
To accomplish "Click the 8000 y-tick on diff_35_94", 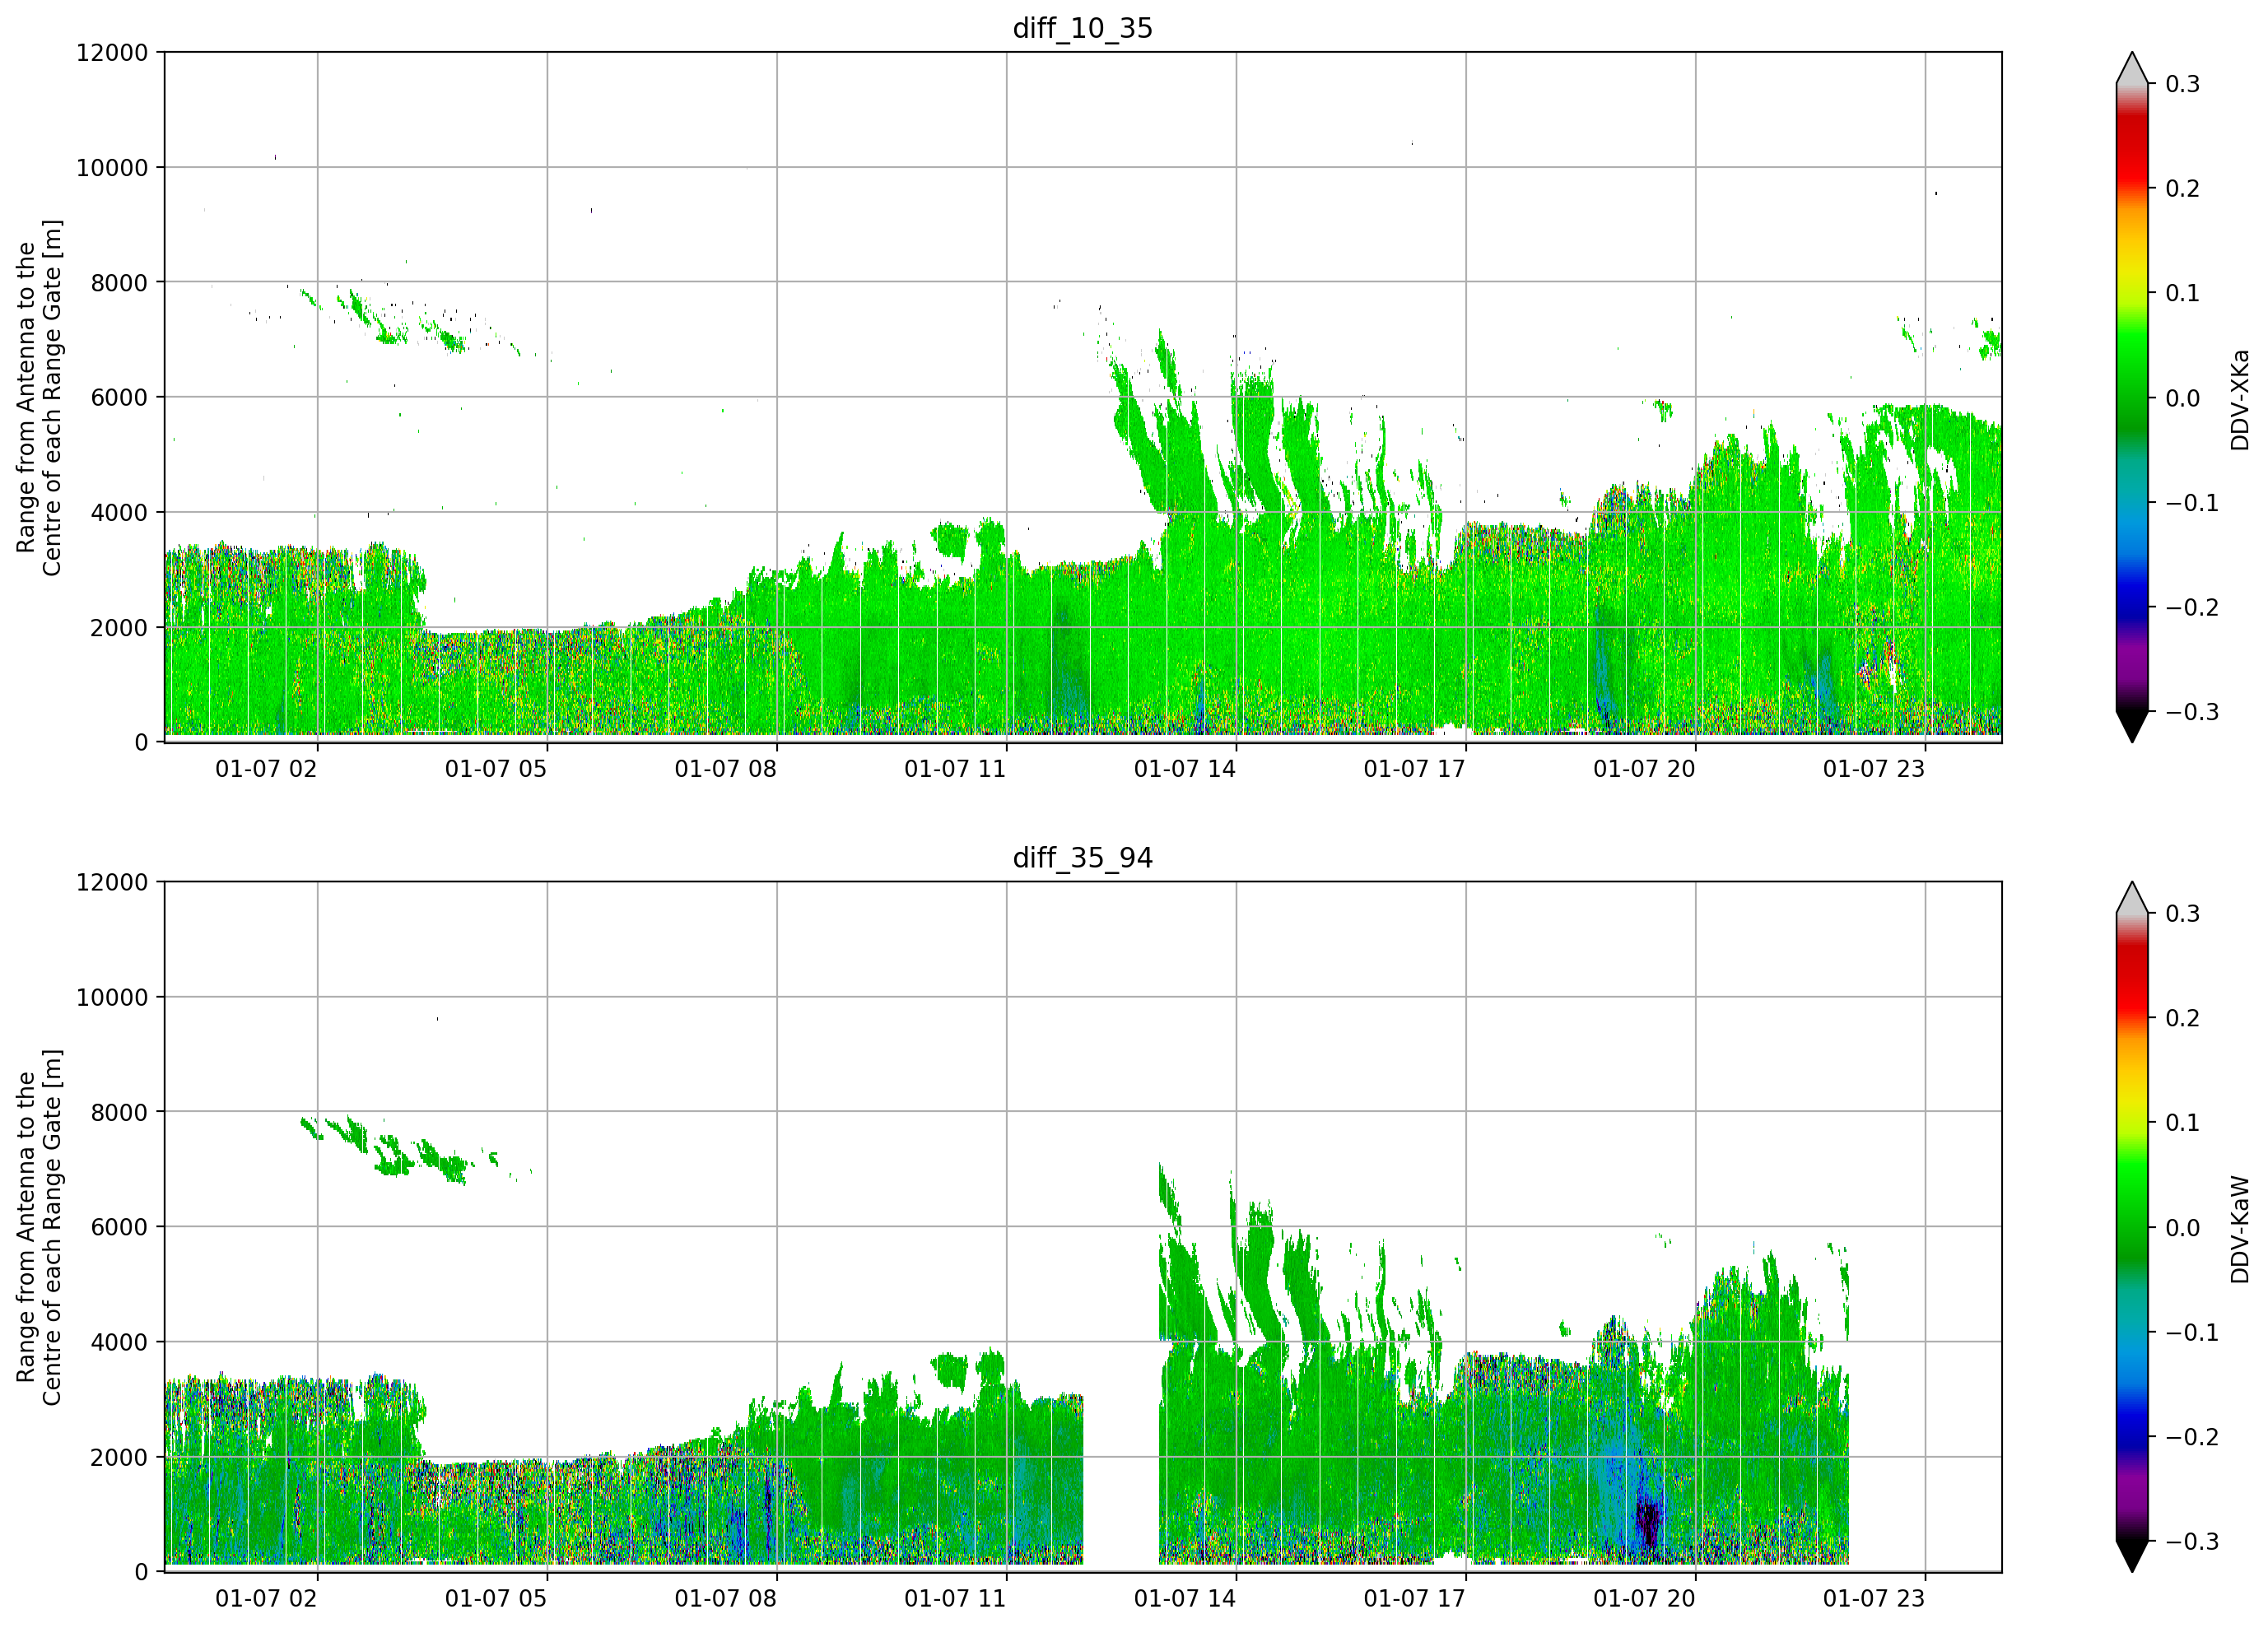I will 119,1112.
